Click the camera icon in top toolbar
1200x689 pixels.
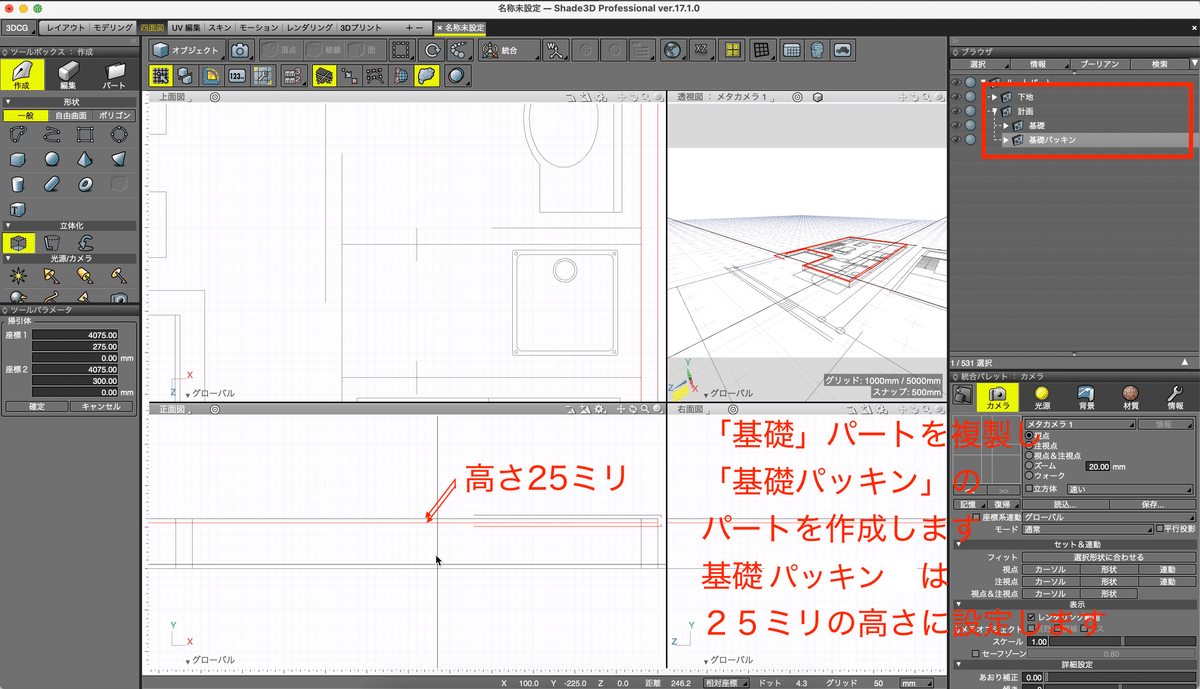[240, 50]
